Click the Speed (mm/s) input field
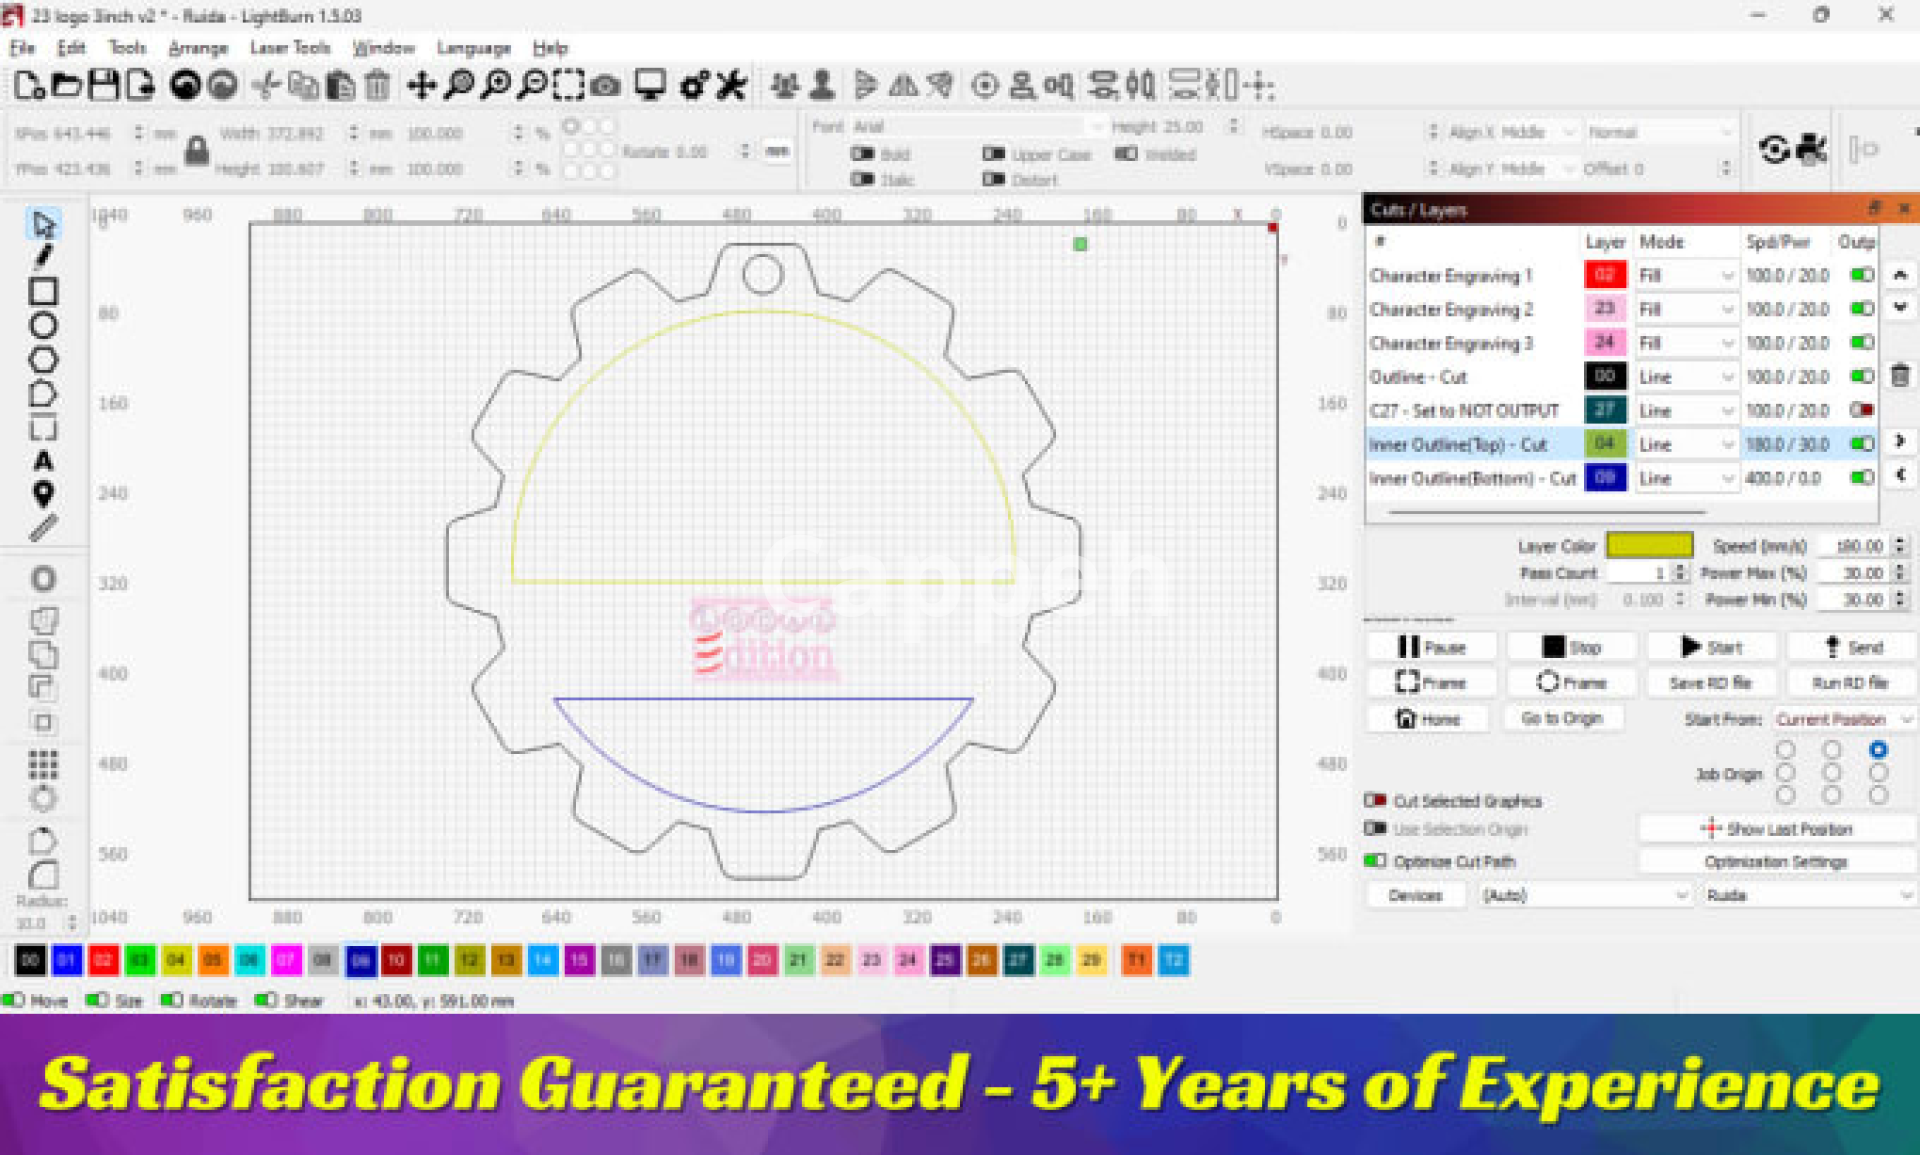The image size is (1920, 1155). [1856, 546]
